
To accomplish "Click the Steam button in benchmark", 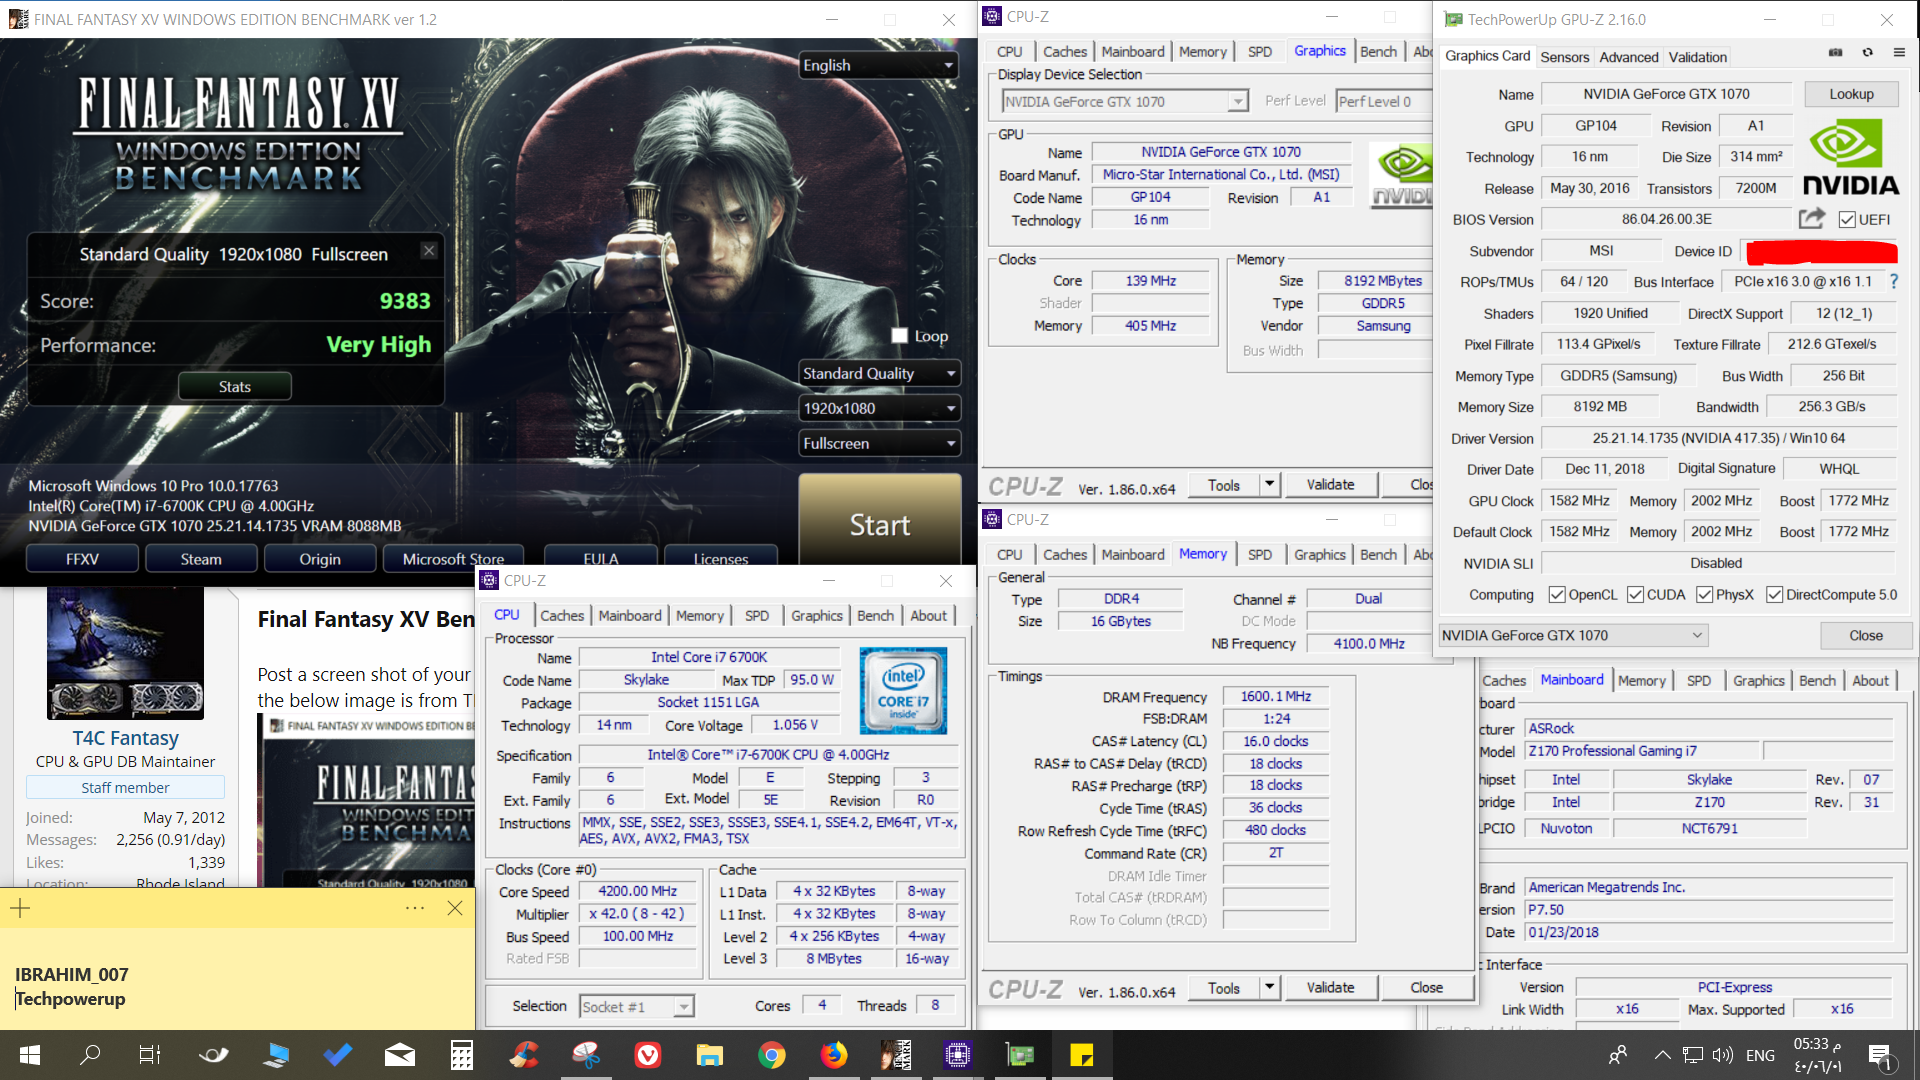I will tap(201, 559).
